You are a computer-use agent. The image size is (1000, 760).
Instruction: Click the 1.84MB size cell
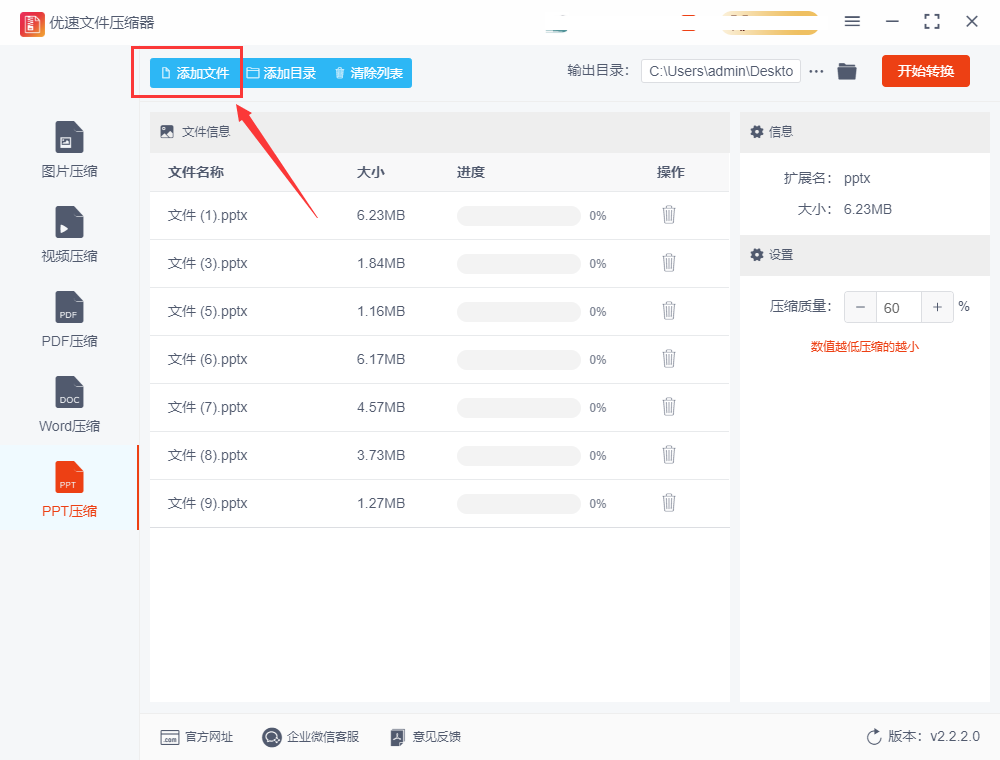[381, 263]
